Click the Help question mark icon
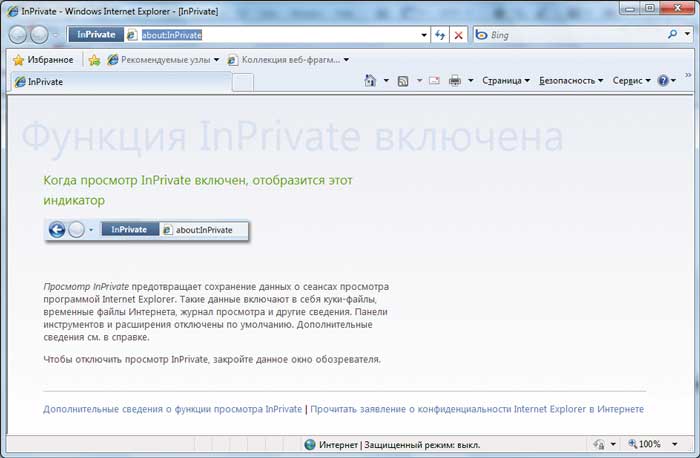This screenshot has width=700, height=458. (663, 81)
